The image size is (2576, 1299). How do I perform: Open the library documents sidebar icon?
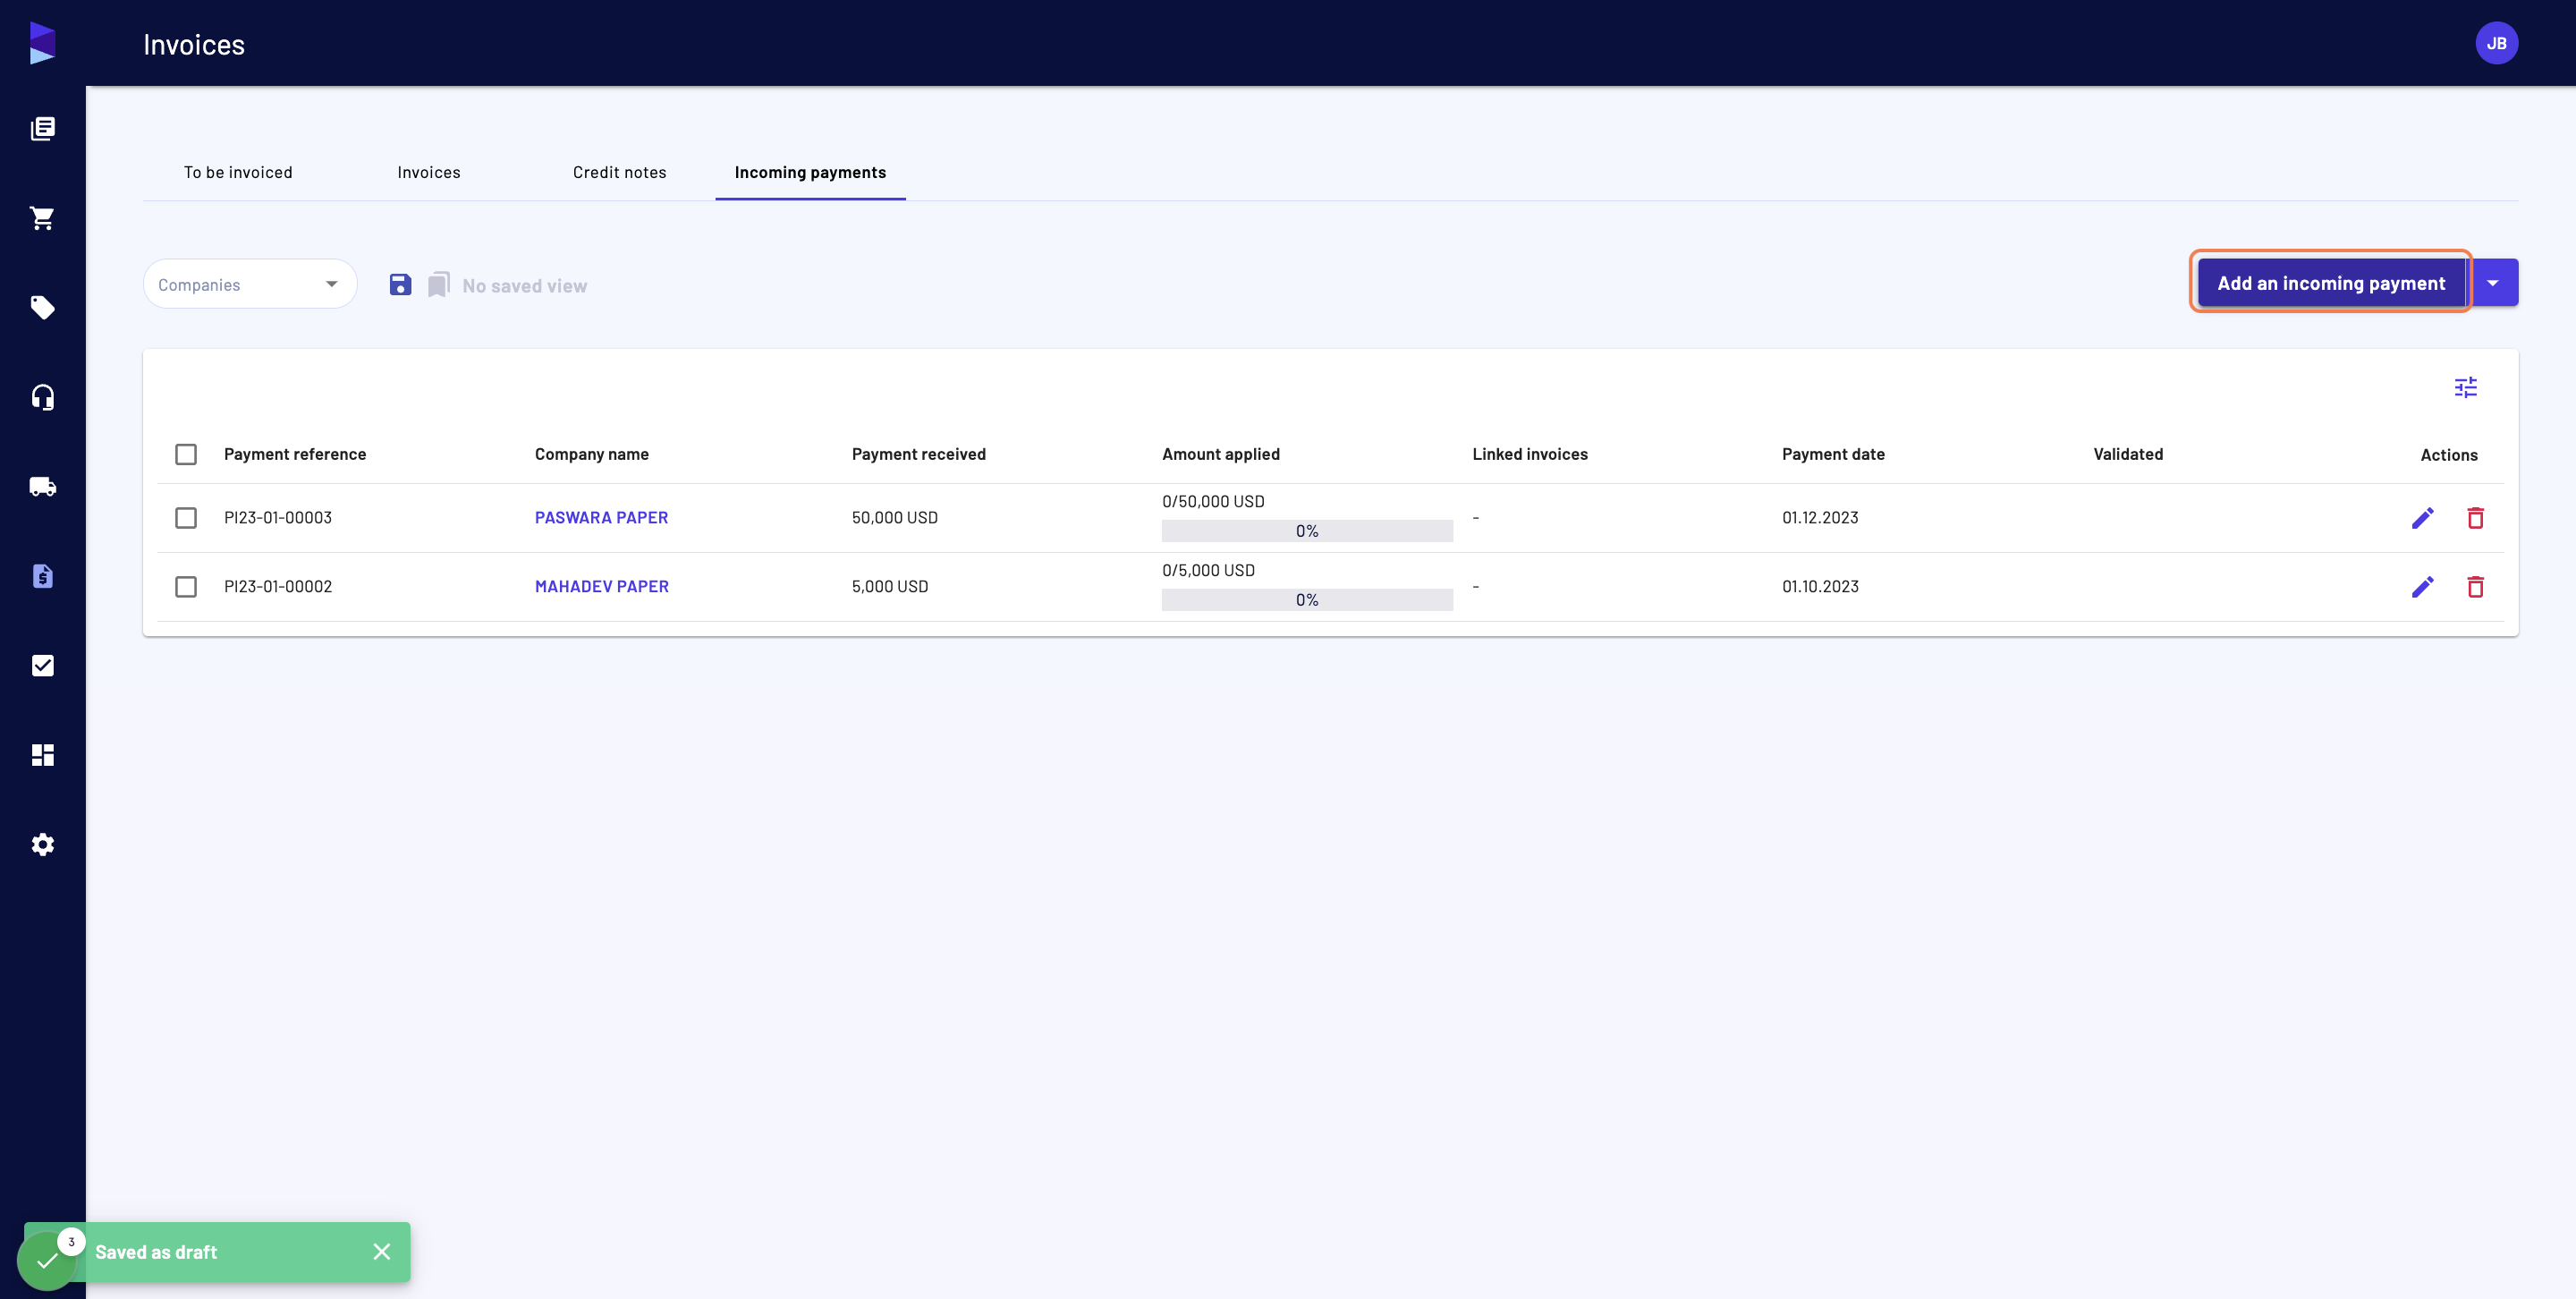click(42, 128)
